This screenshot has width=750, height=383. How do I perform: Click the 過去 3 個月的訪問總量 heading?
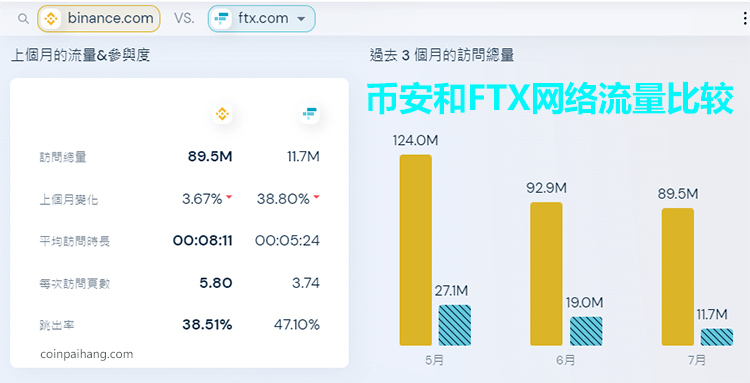[x=441, y=55]
